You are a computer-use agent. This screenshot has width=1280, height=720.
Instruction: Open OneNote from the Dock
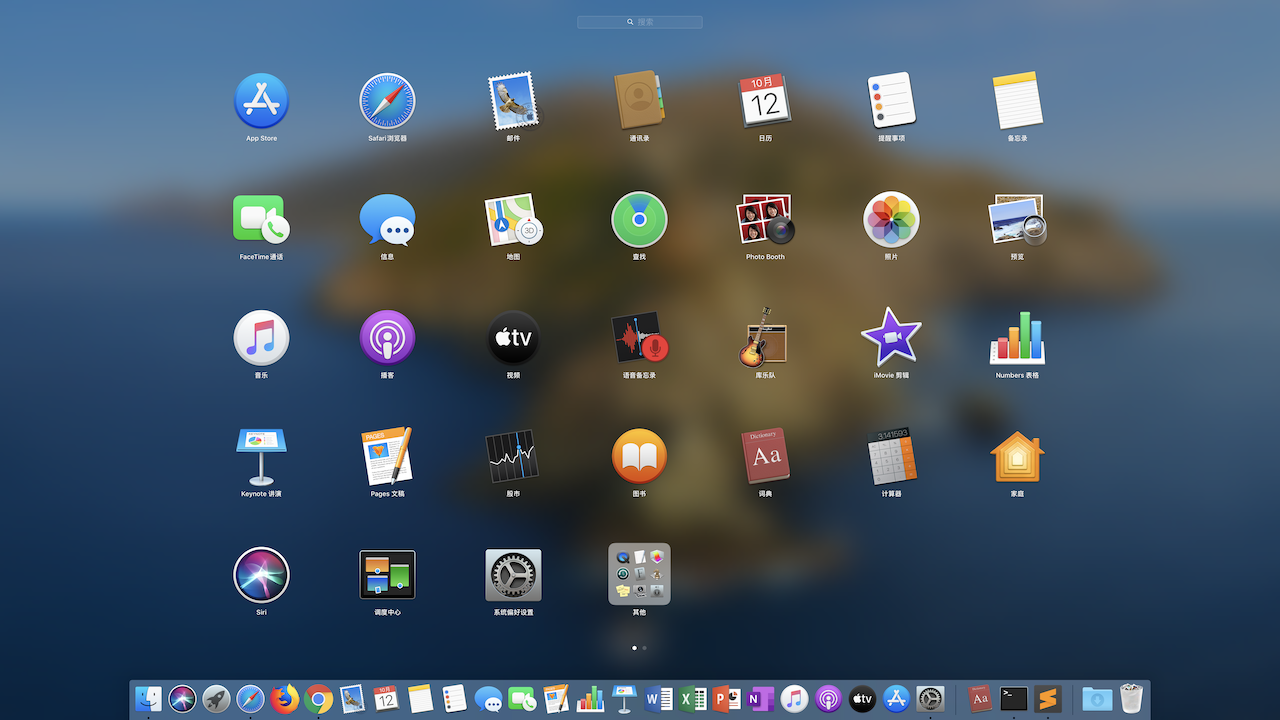(760, 698)
